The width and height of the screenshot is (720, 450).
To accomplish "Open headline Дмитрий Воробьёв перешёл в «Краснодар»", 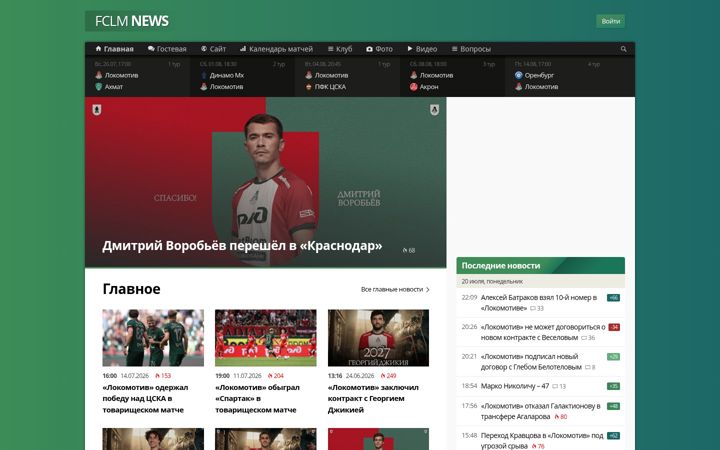I will coord(242,246).
